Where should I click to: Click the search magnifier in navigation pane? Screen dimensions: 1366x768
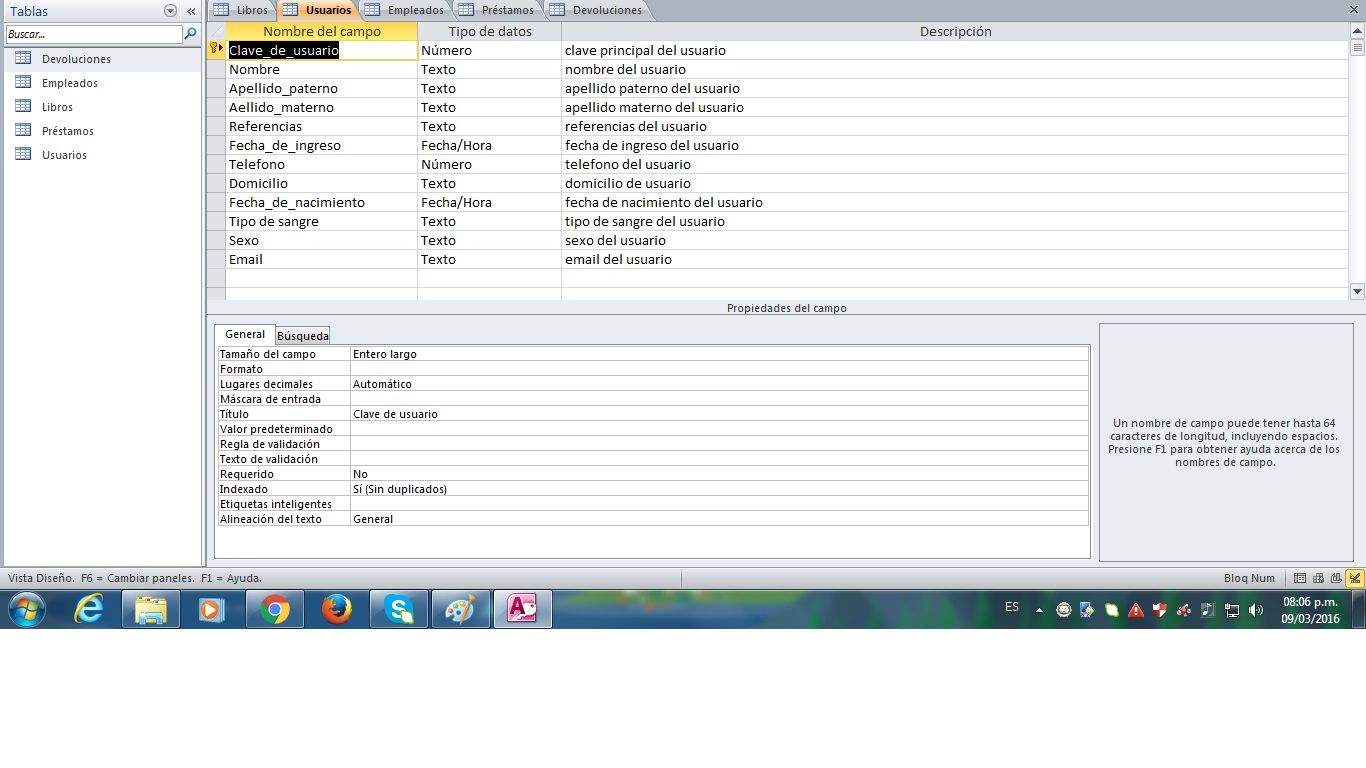[190, 34]
